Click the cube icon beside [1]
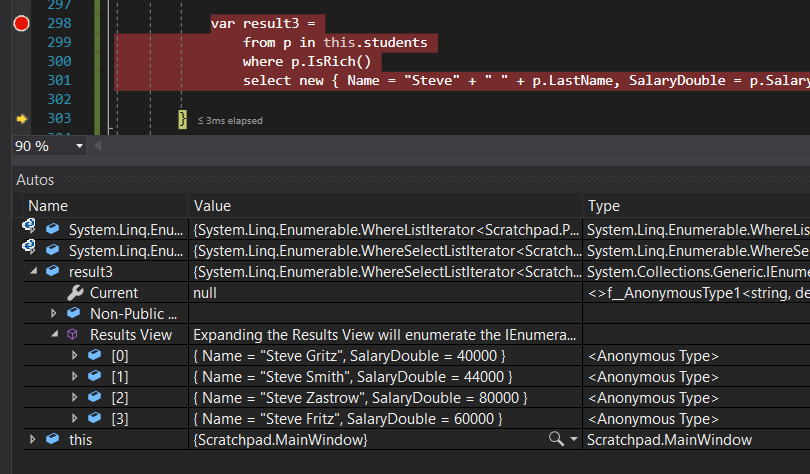The width and height of the screenshot is (810, 474). [x=95, y=376]
